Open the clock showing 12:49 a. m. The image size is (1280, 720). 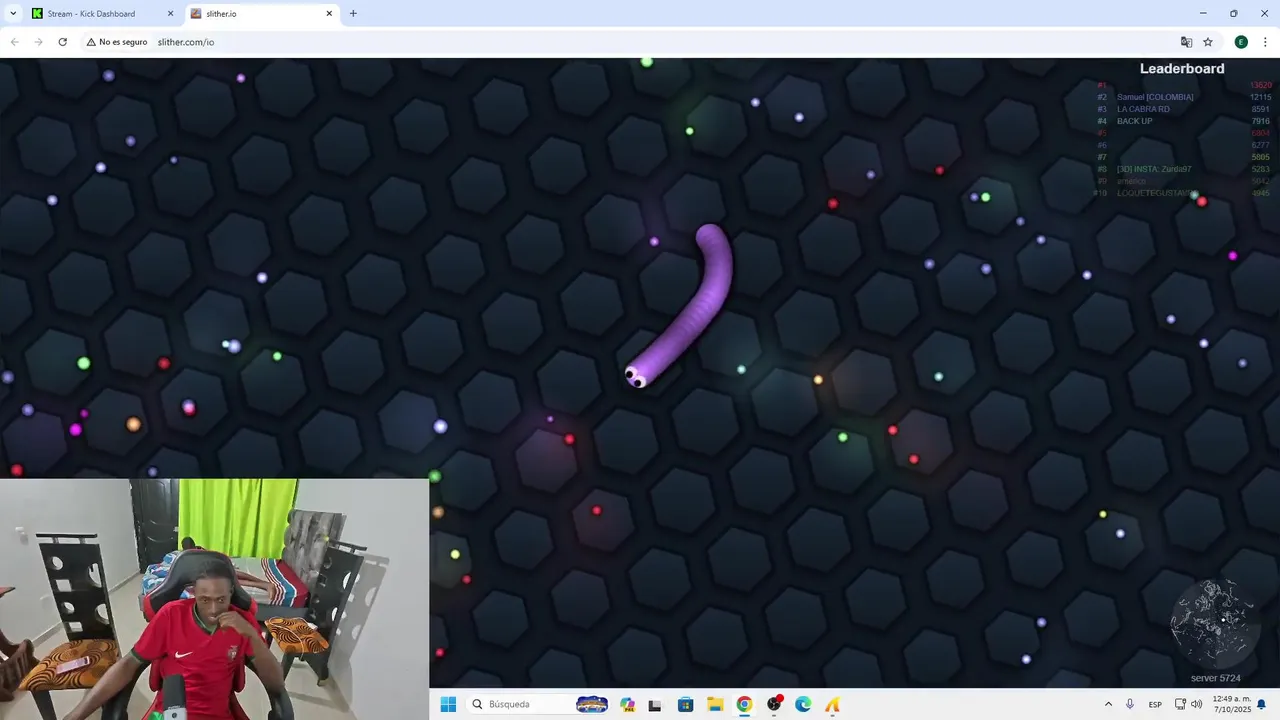1230,704
